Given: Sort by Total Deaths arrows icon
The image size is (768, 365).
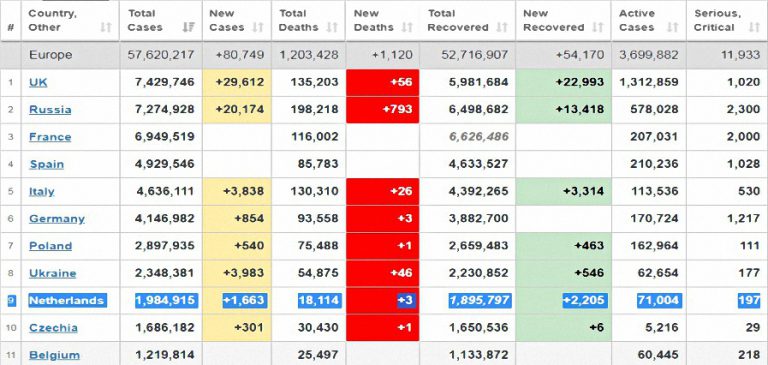Looking at the screenshot, I should (x=332, y=27).
